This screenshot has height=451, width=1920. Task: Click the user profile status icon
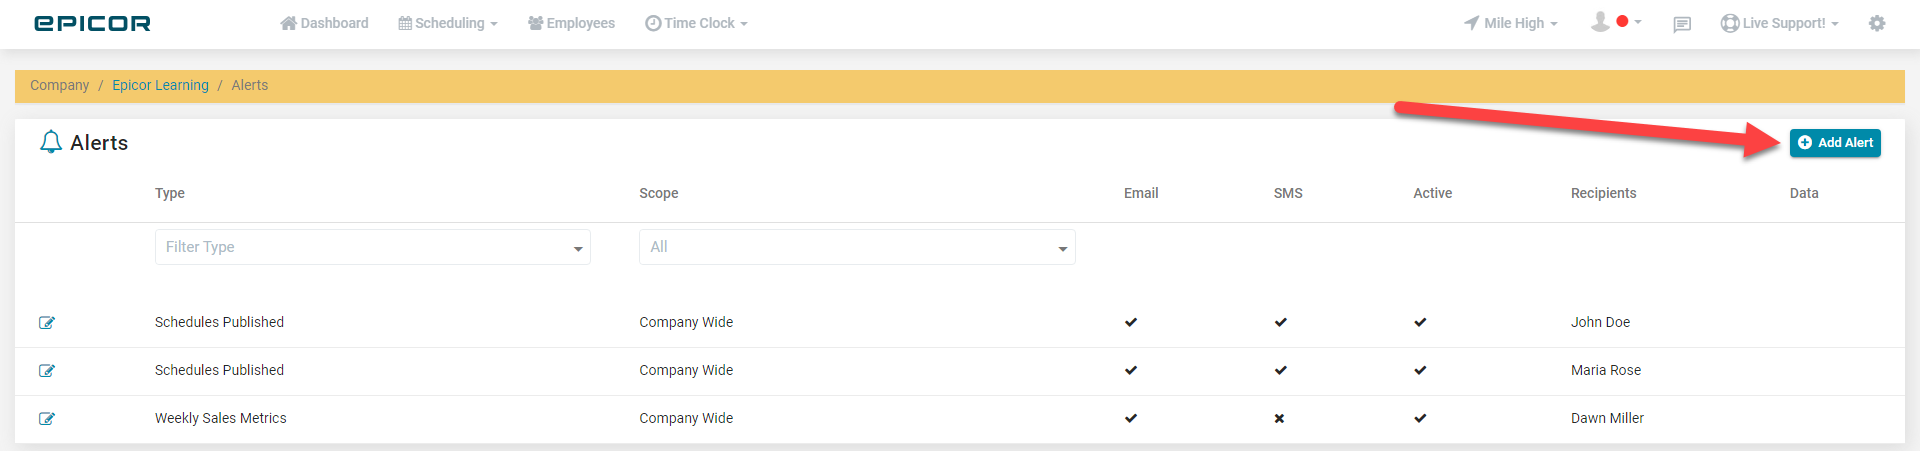coord(1616,22)
